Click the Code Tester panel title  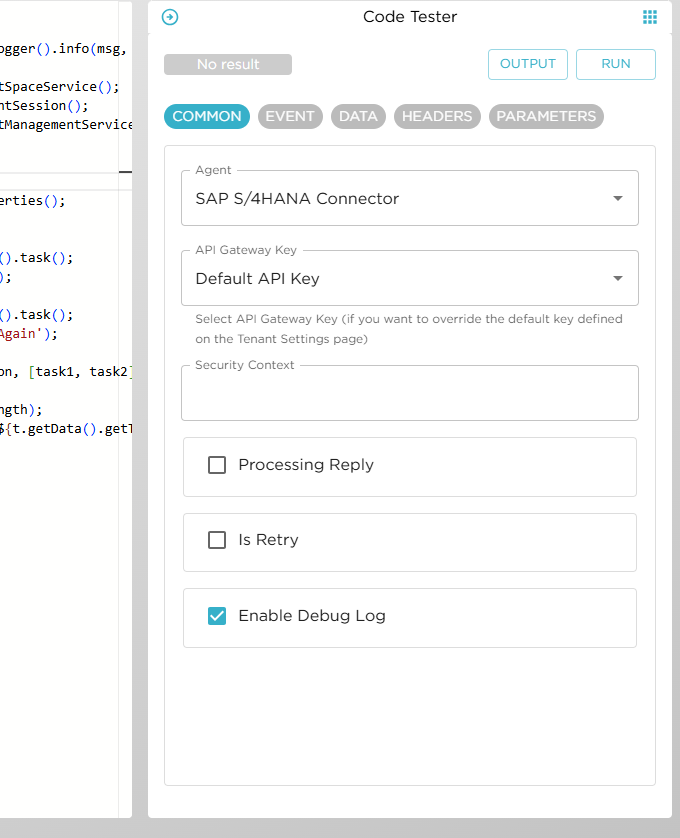point(410,17)
